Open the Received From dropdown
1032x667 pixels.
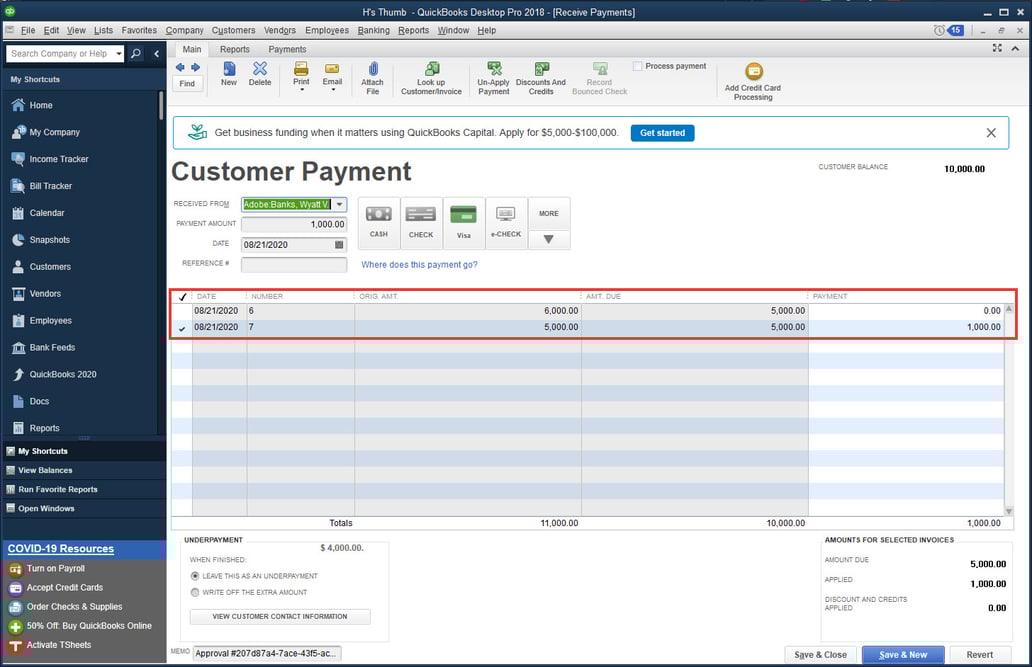coord(339,203)
